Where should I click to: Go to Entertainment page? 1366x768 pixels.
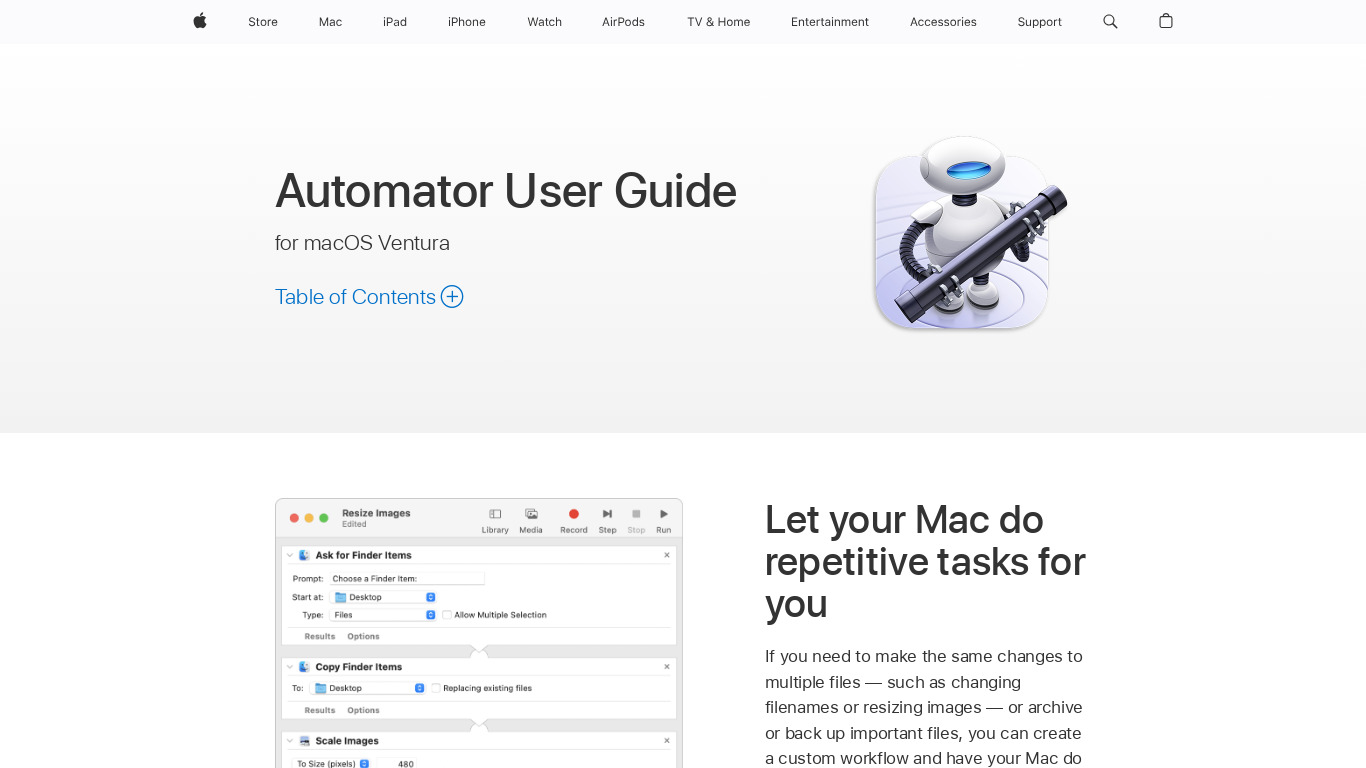pyautogui.click(x=830, y=22)
